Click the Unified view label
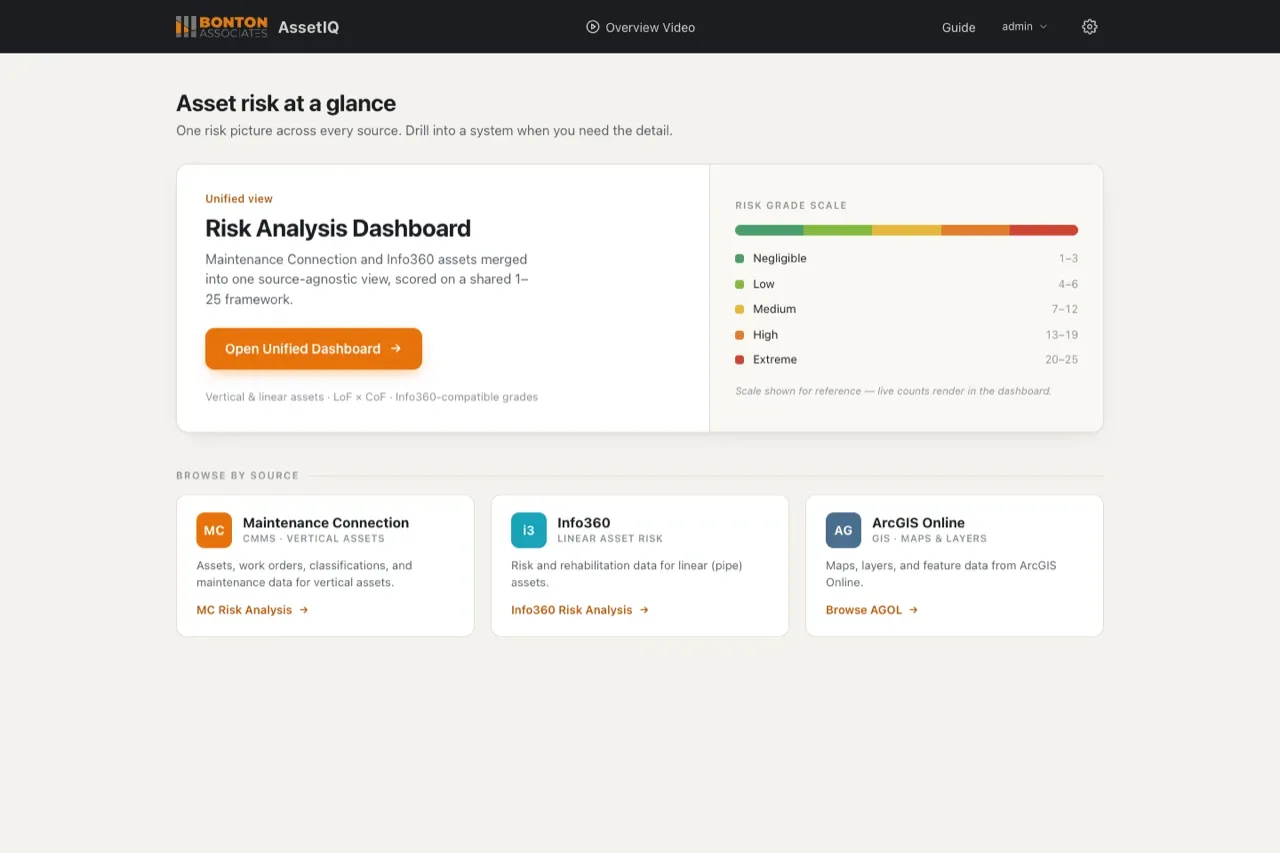Image resolution: width=1280 pixels, height=853 pixels. pos(239,199)
